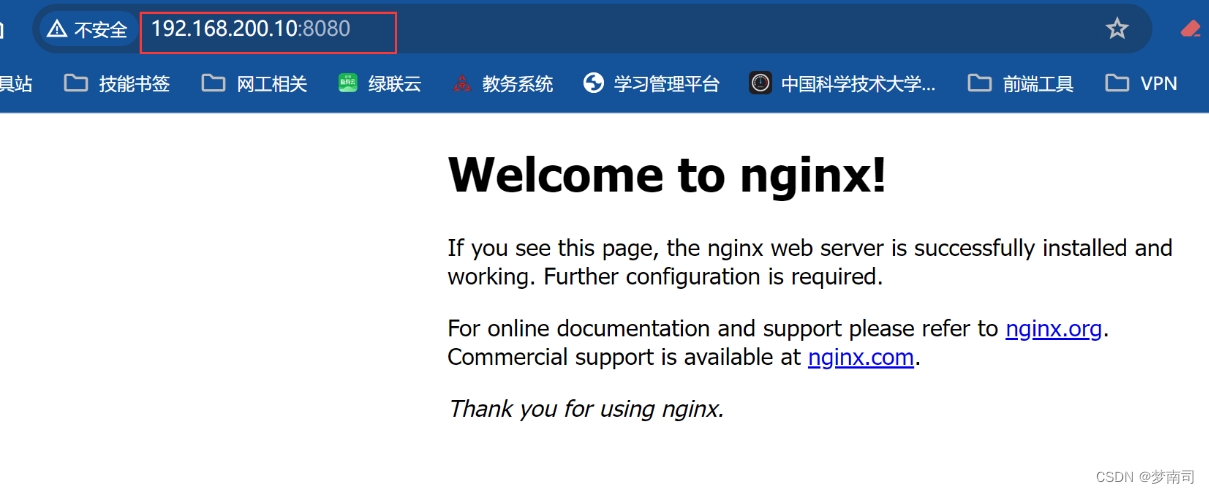The image size is (1209, 493).
Task: Click the red extension icon in toolbar
Action: (1190, 29)
